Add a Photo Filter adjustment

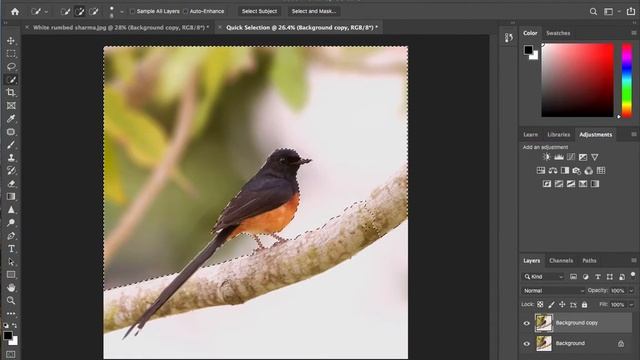pyautogui.click(x=577, y=171)
